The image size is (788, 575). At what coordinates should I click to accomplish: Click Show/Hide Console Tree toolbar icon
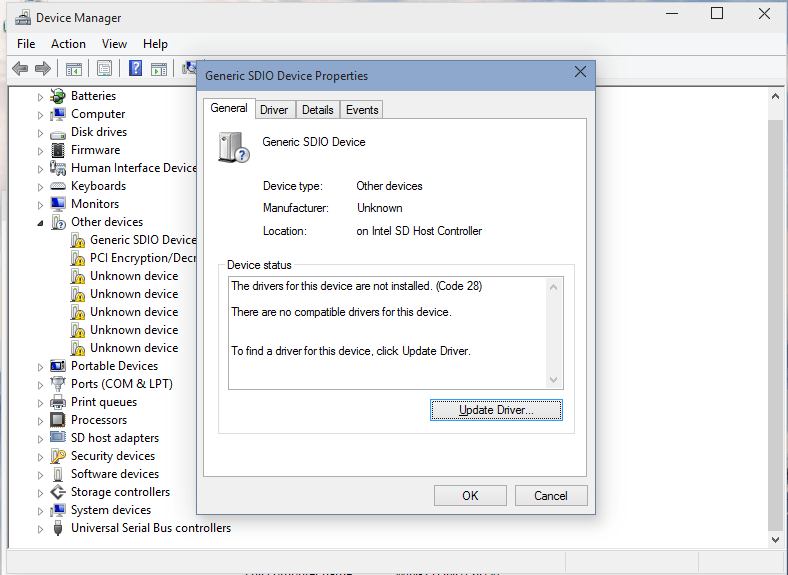[x=74, y=69]
